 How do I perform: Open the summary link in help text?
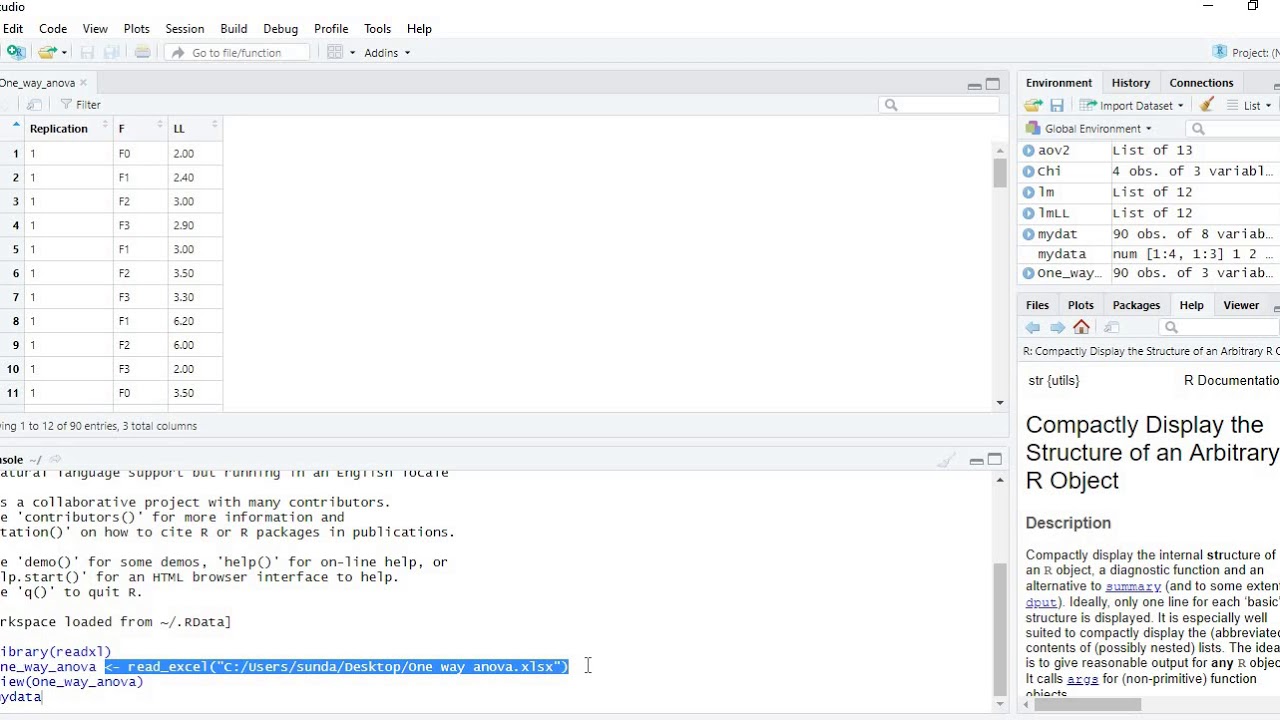coord(1133,586)
